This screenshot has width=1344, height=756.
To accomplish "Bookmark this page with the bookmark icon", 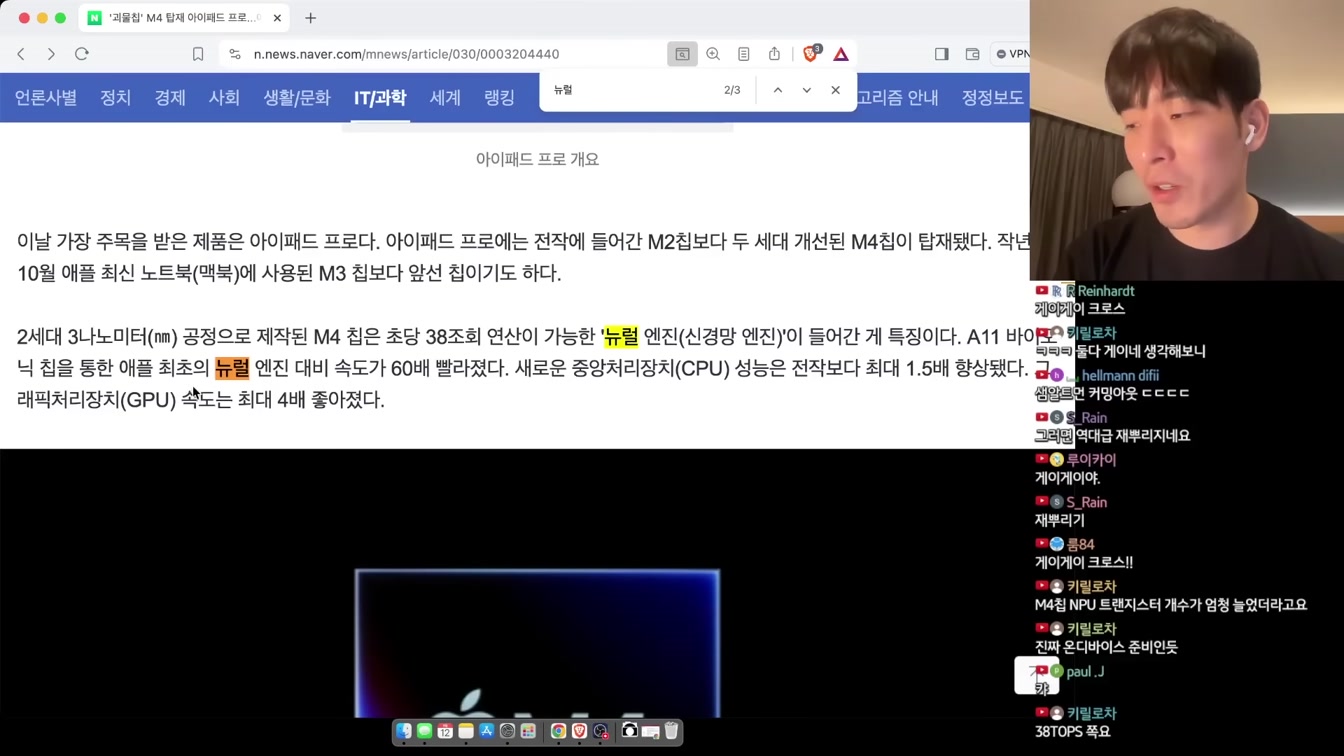I will [x=198, y=54].
